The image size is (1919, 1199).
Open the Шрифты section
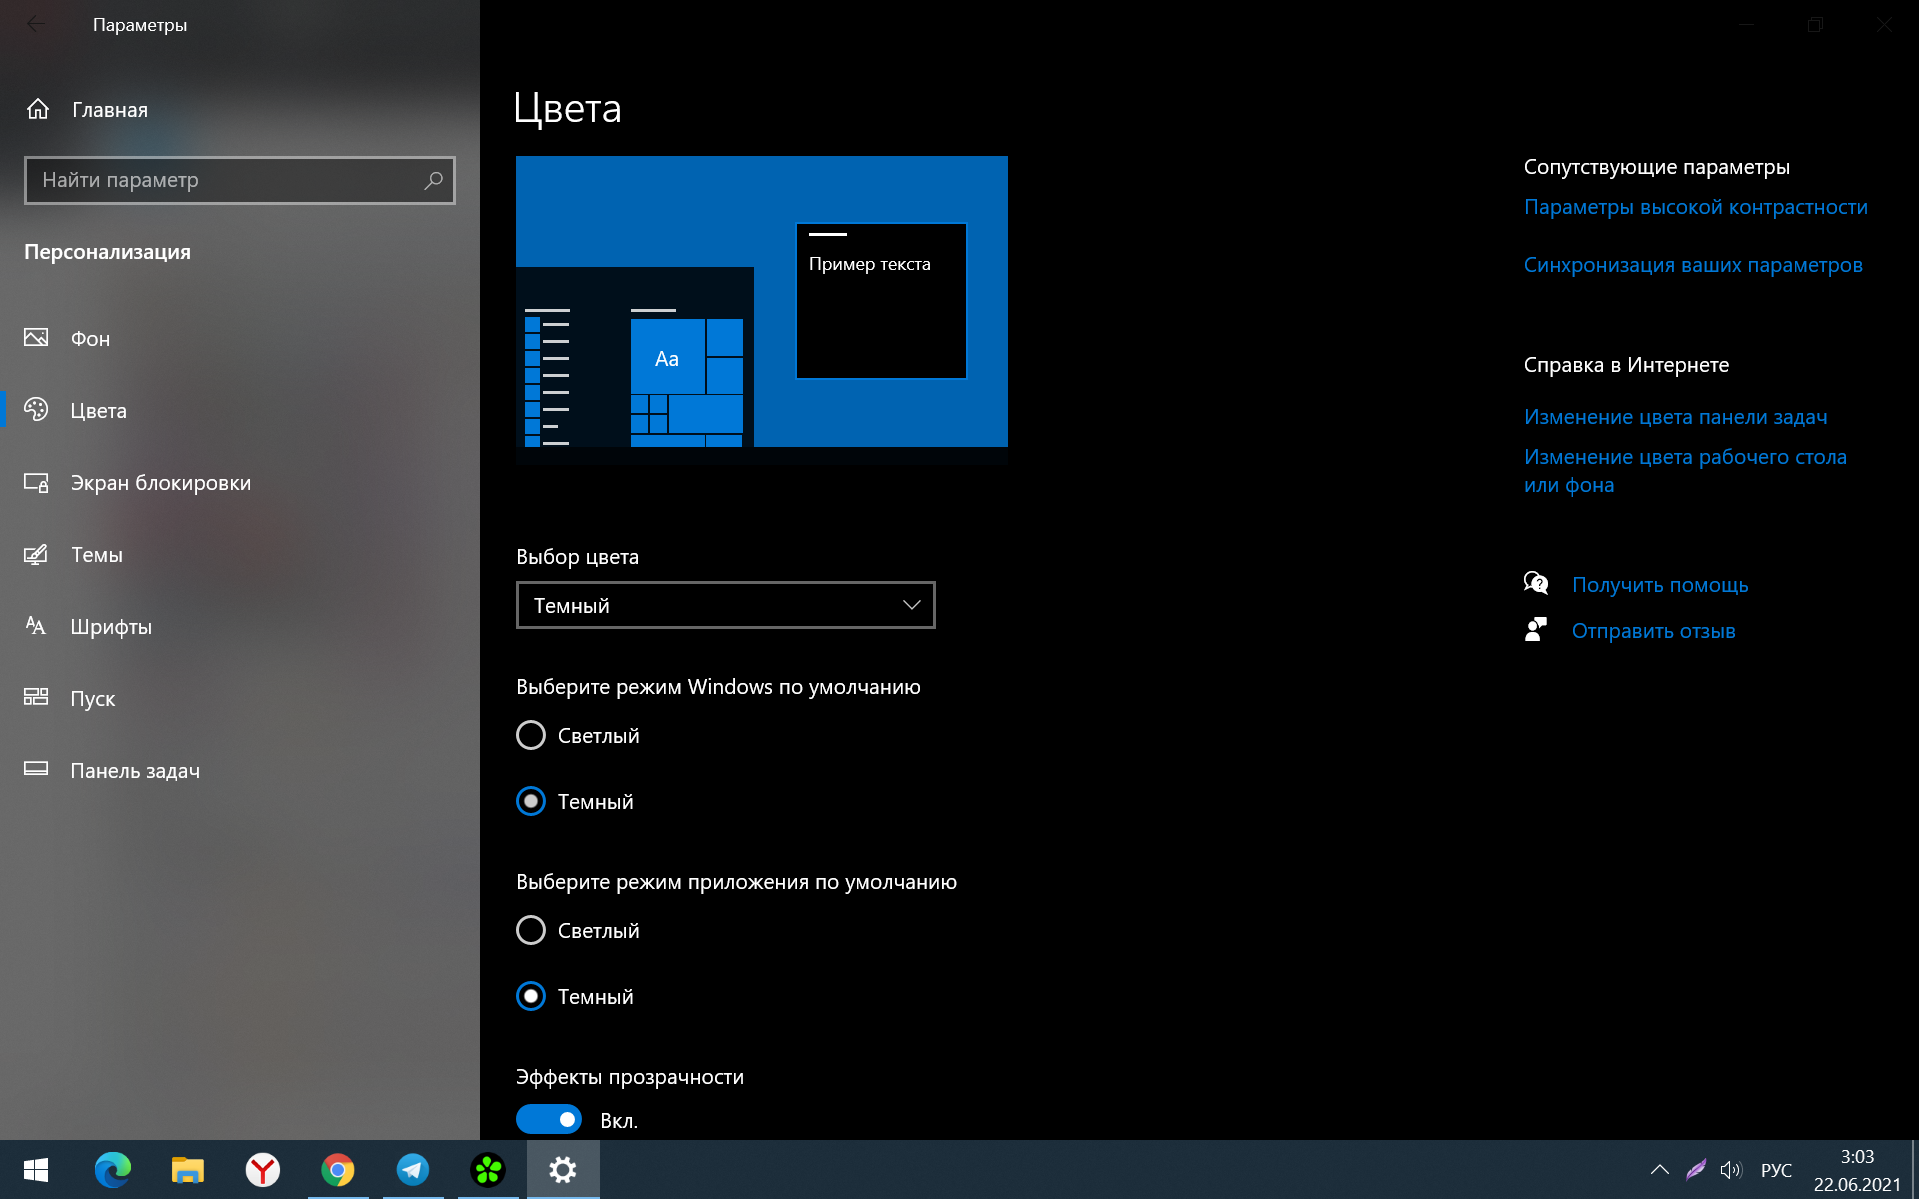coord(240,626)
